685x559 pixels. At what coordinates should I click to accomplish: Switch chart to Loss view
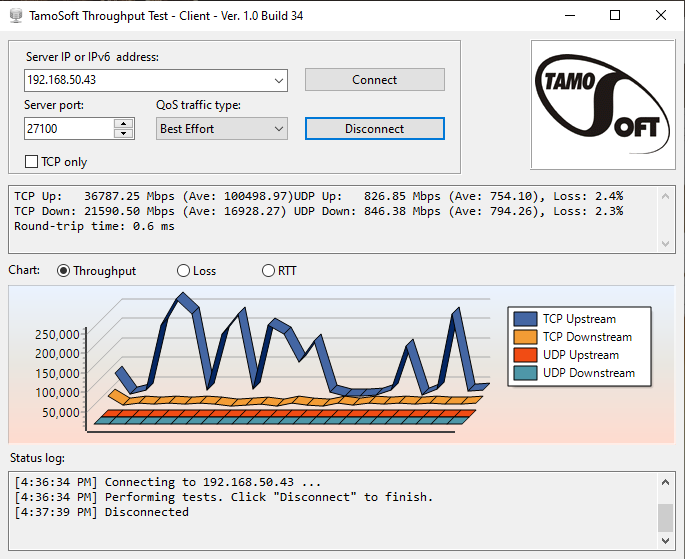click(x=183, y=271)
